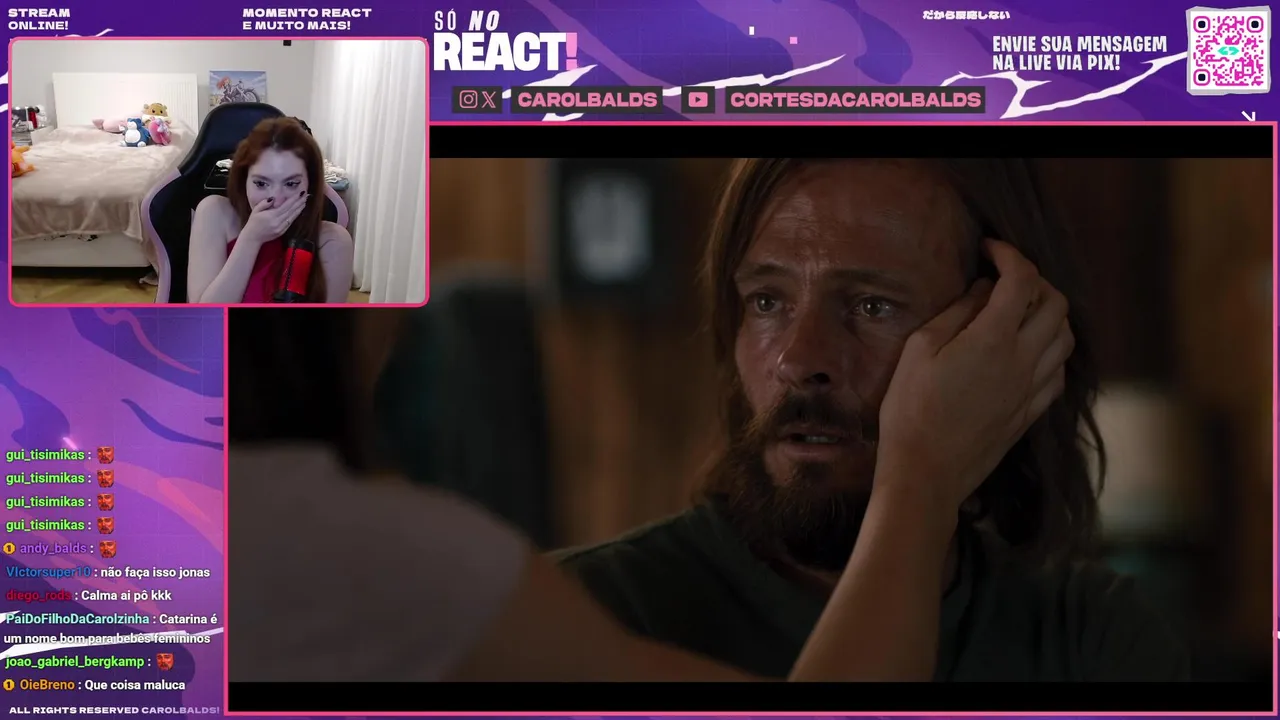This screenshot has height=720, width=1280.
Task: Click the "STREAM ONLINE!" header text
Action: point(39,19)
